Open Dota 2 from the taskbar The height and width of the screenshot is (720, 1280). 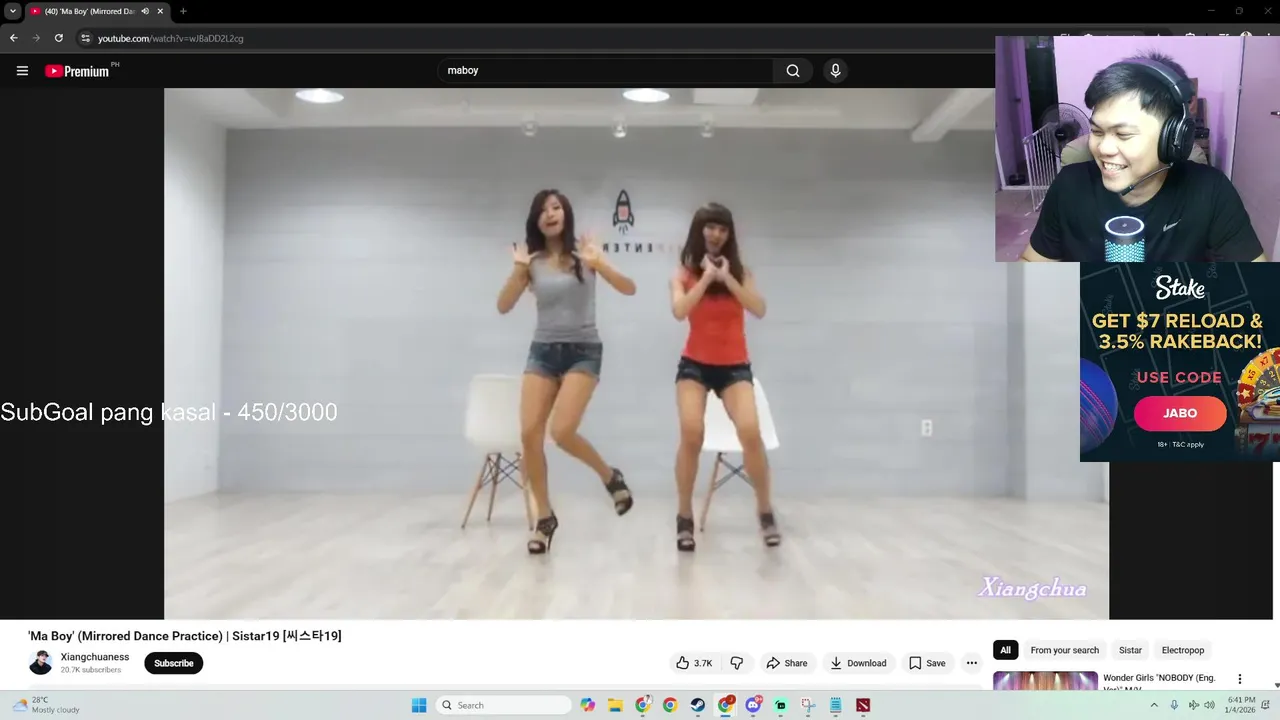[863, 705]
